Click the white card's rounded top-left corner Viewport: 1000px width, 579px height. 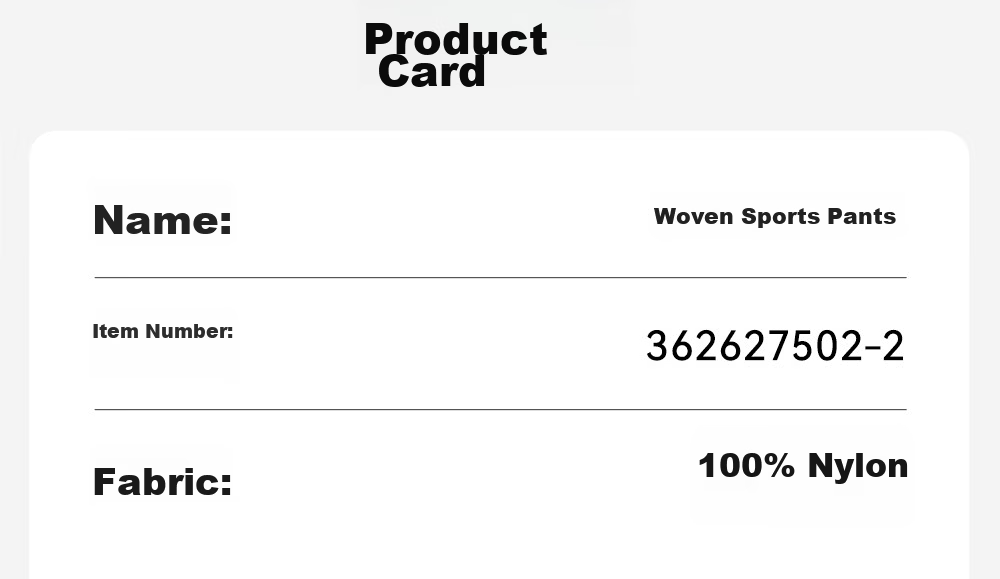pyautogui.click(x=40, y=142)
